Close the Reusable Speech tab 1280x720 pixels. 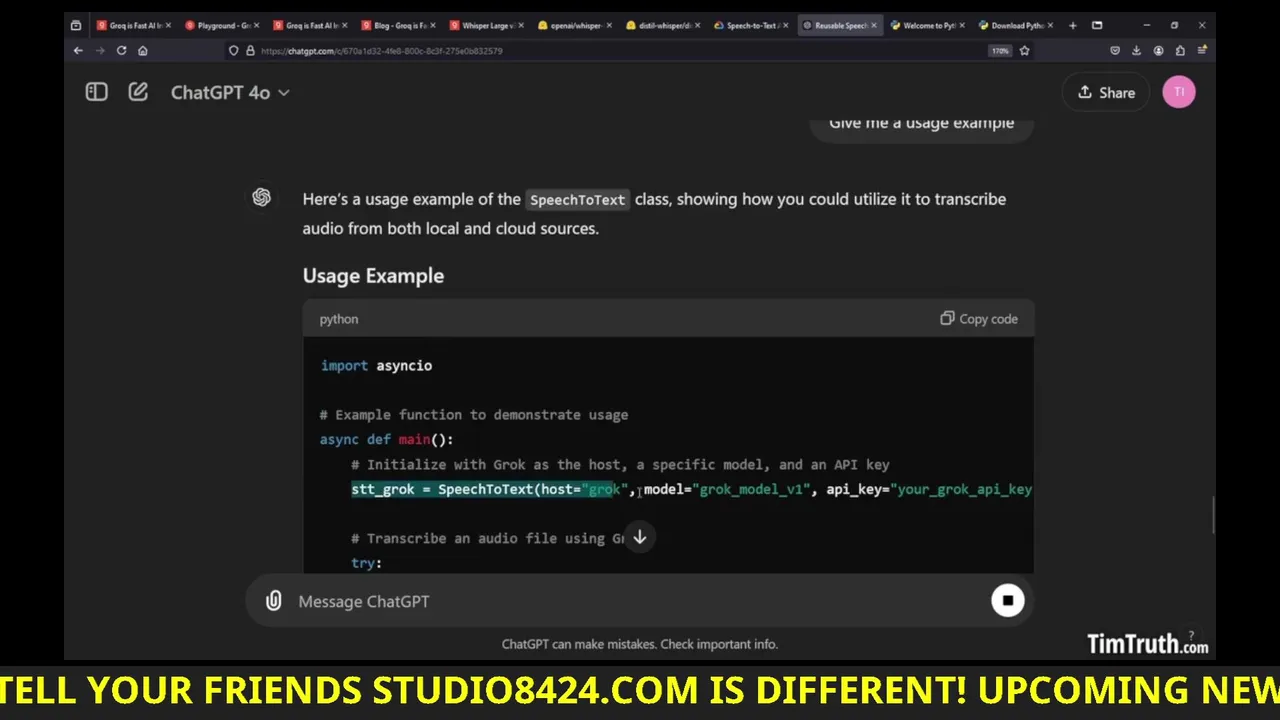(872, 26)
